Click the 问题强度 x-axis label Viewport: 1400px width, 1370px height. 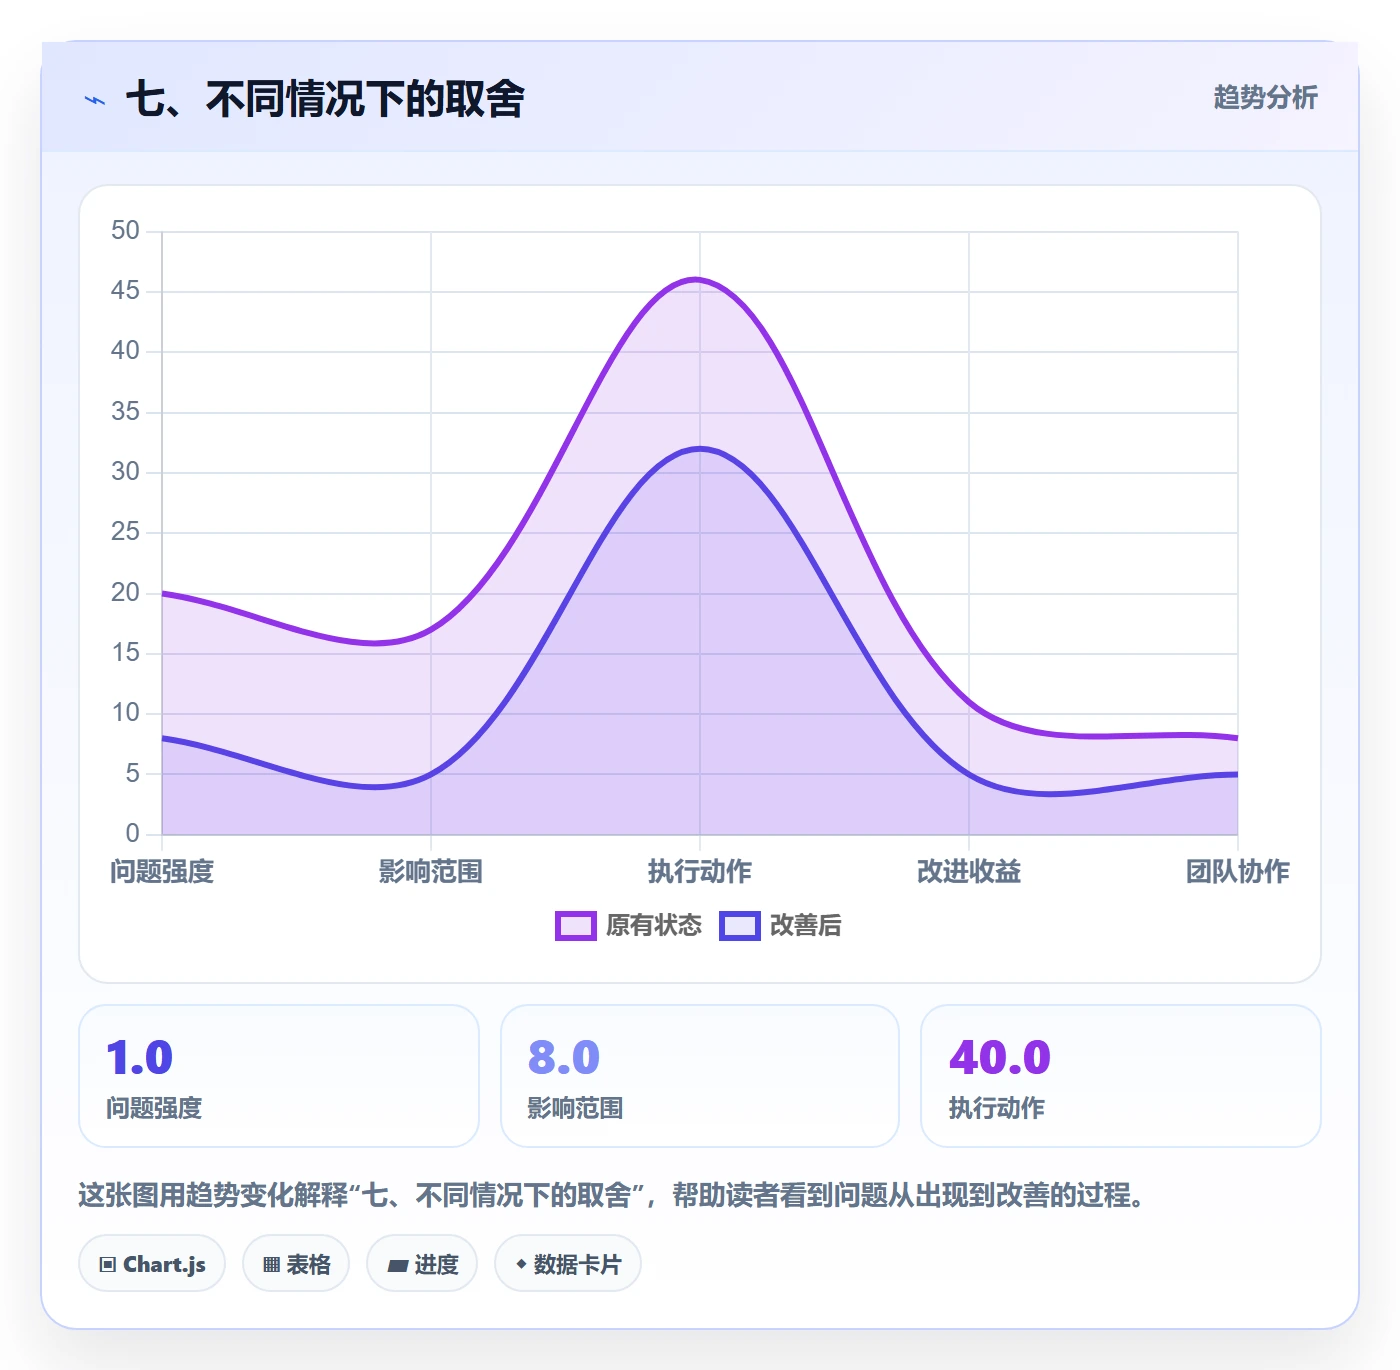coord(162,872)
